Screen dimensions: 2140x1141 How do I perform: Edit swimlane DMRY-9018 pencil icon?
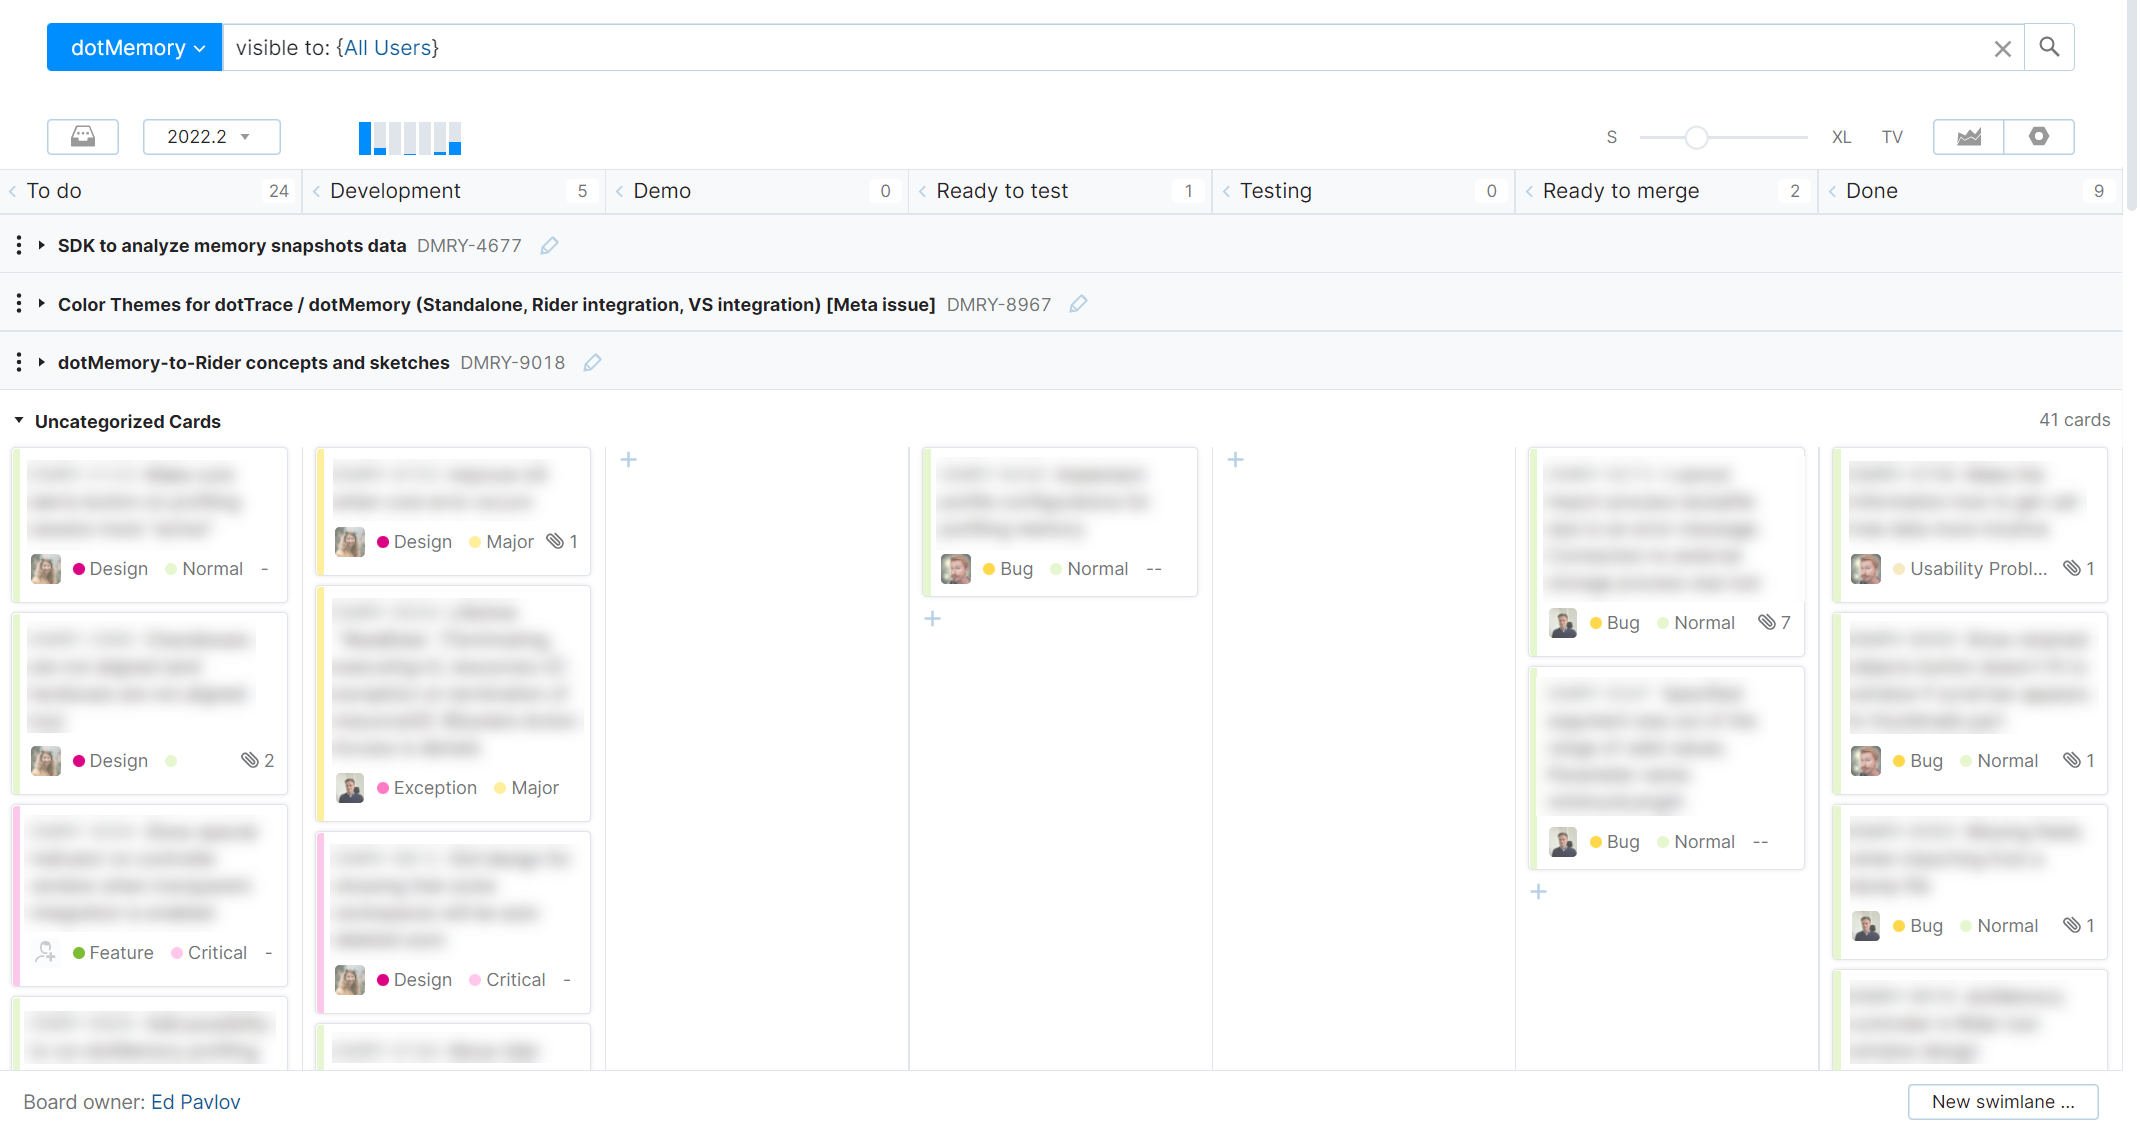pyautogui.click(x=592, y=363)
